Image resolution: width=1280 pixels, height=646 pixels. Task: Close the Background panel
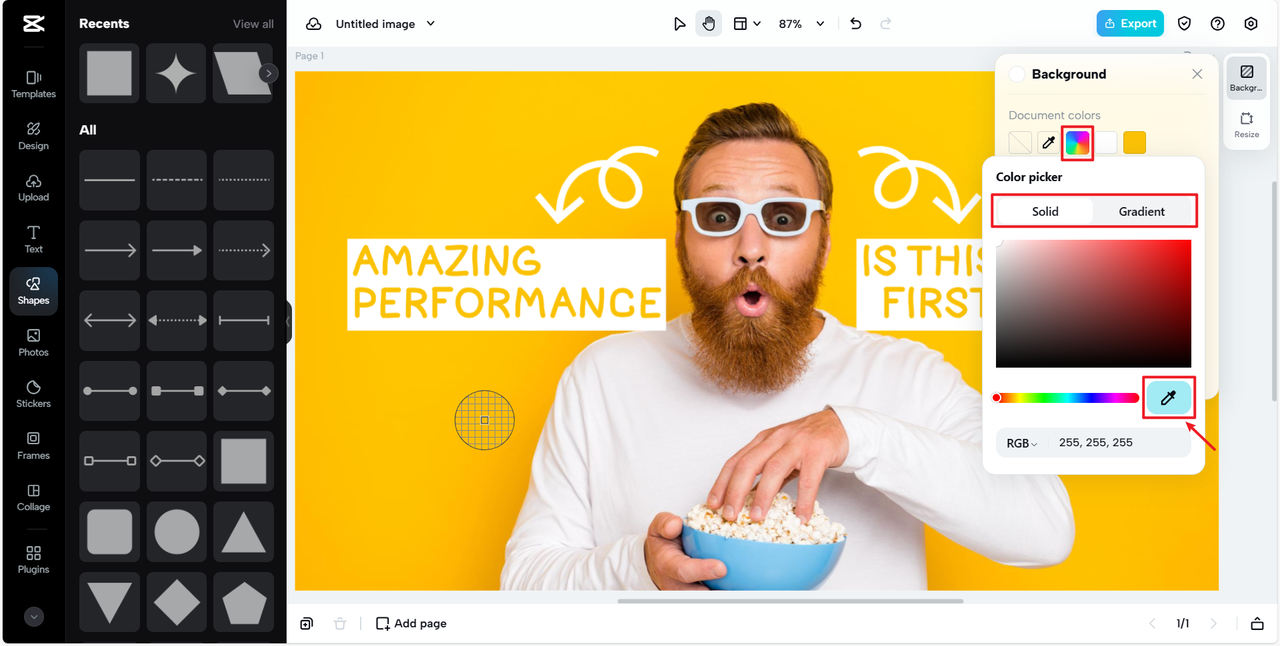[1197, 74]
